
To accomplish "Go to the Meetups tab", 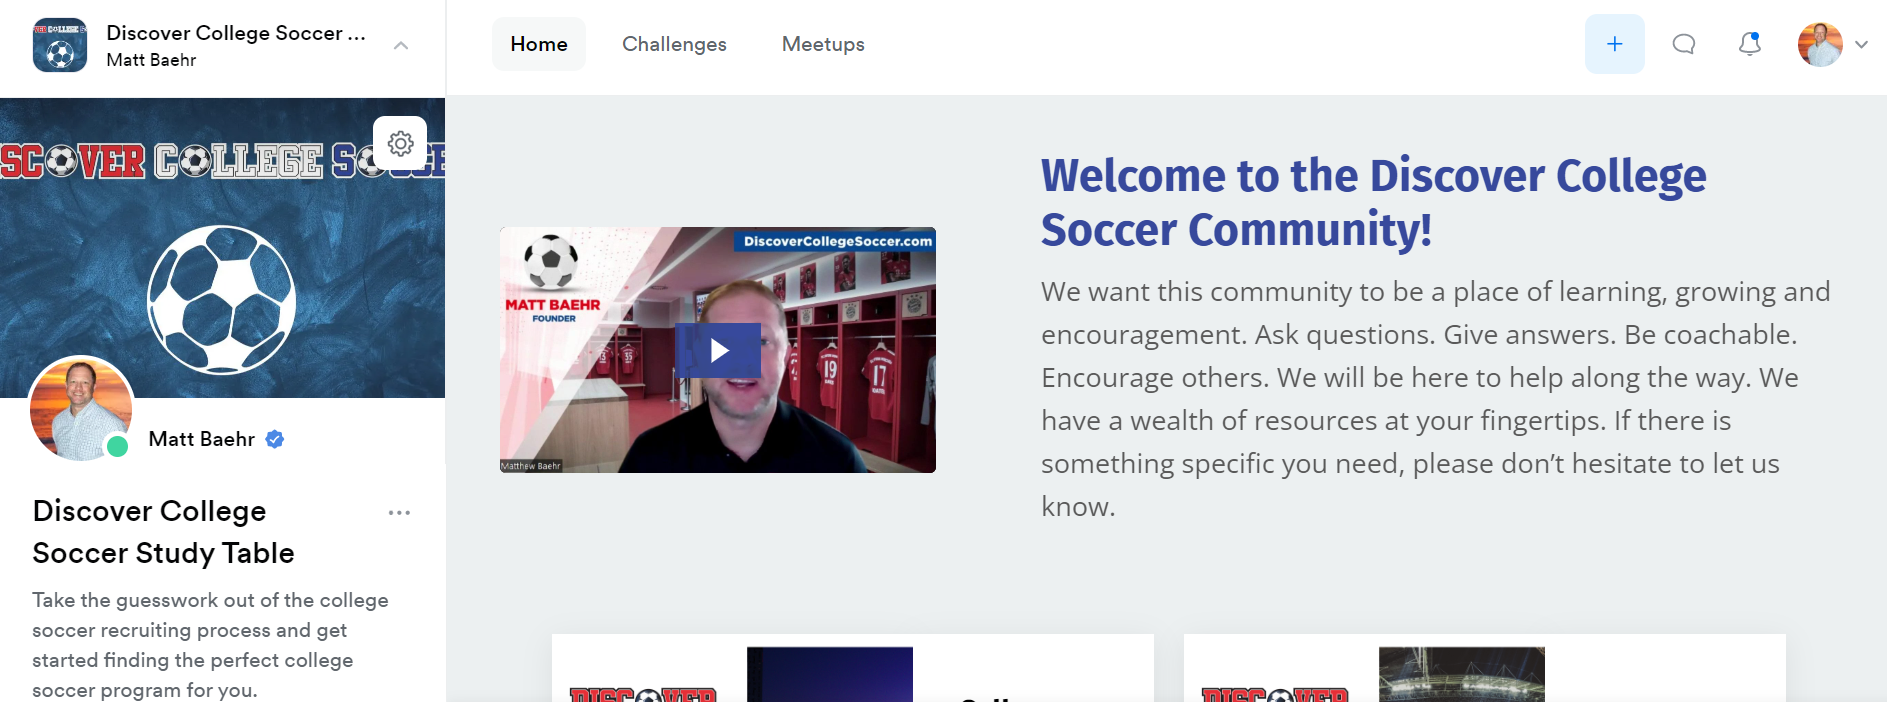I will click(x=823, y=44).
